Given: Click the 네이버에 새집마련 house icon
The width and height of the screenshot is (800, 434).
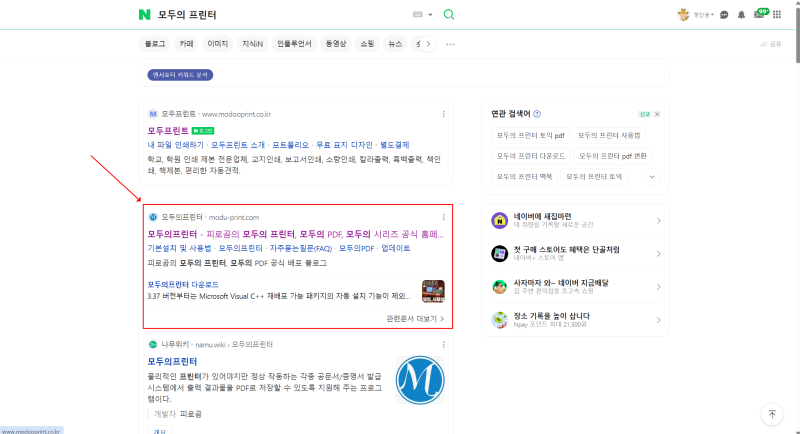Looking at the screenshot, I should tap(499, 221).
